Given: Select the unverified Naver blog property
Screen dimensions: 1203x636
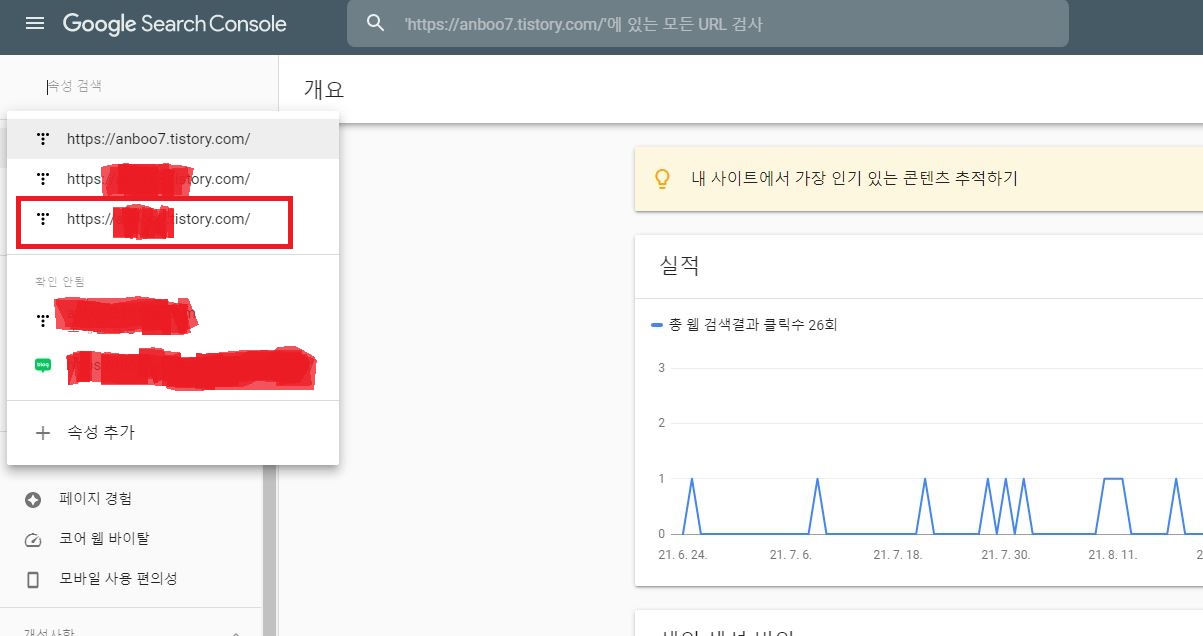Looking at the screenshot, I should tap(173, 366).
